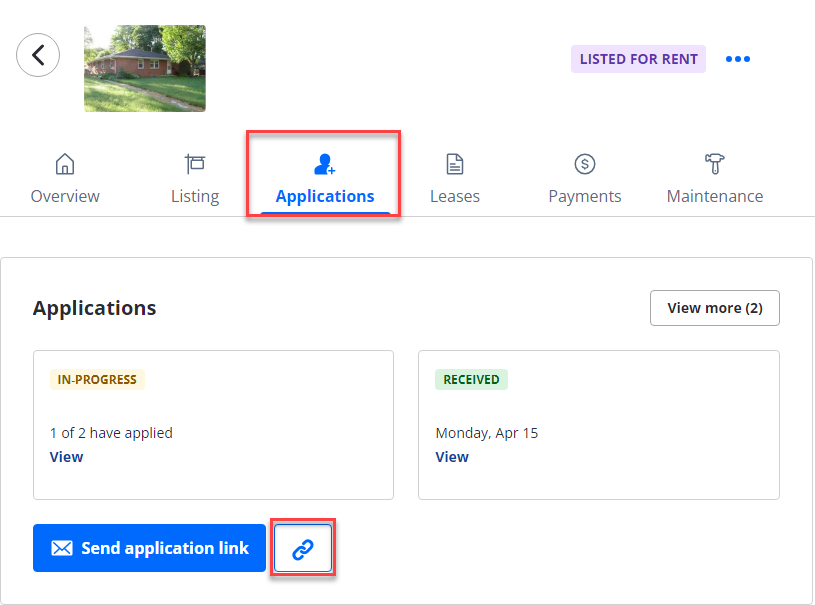Select the Monday, Apr 15 application card
This screenshot has width=815, height=605.
pyautogui.click(x=598, y=425)
